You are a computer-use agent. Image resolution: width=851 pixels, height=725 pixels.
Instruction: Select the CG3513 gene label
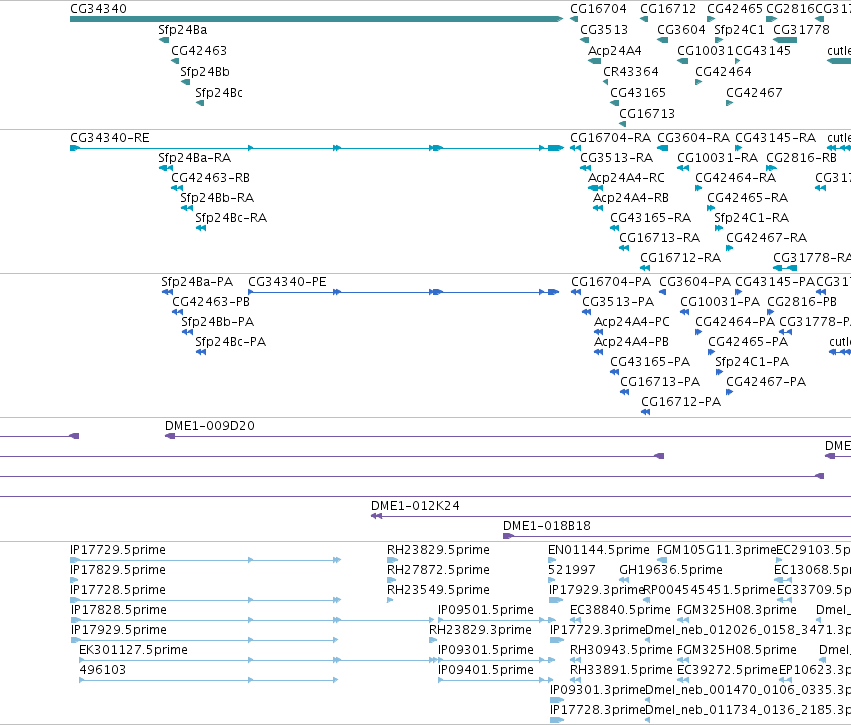(604, 30)
